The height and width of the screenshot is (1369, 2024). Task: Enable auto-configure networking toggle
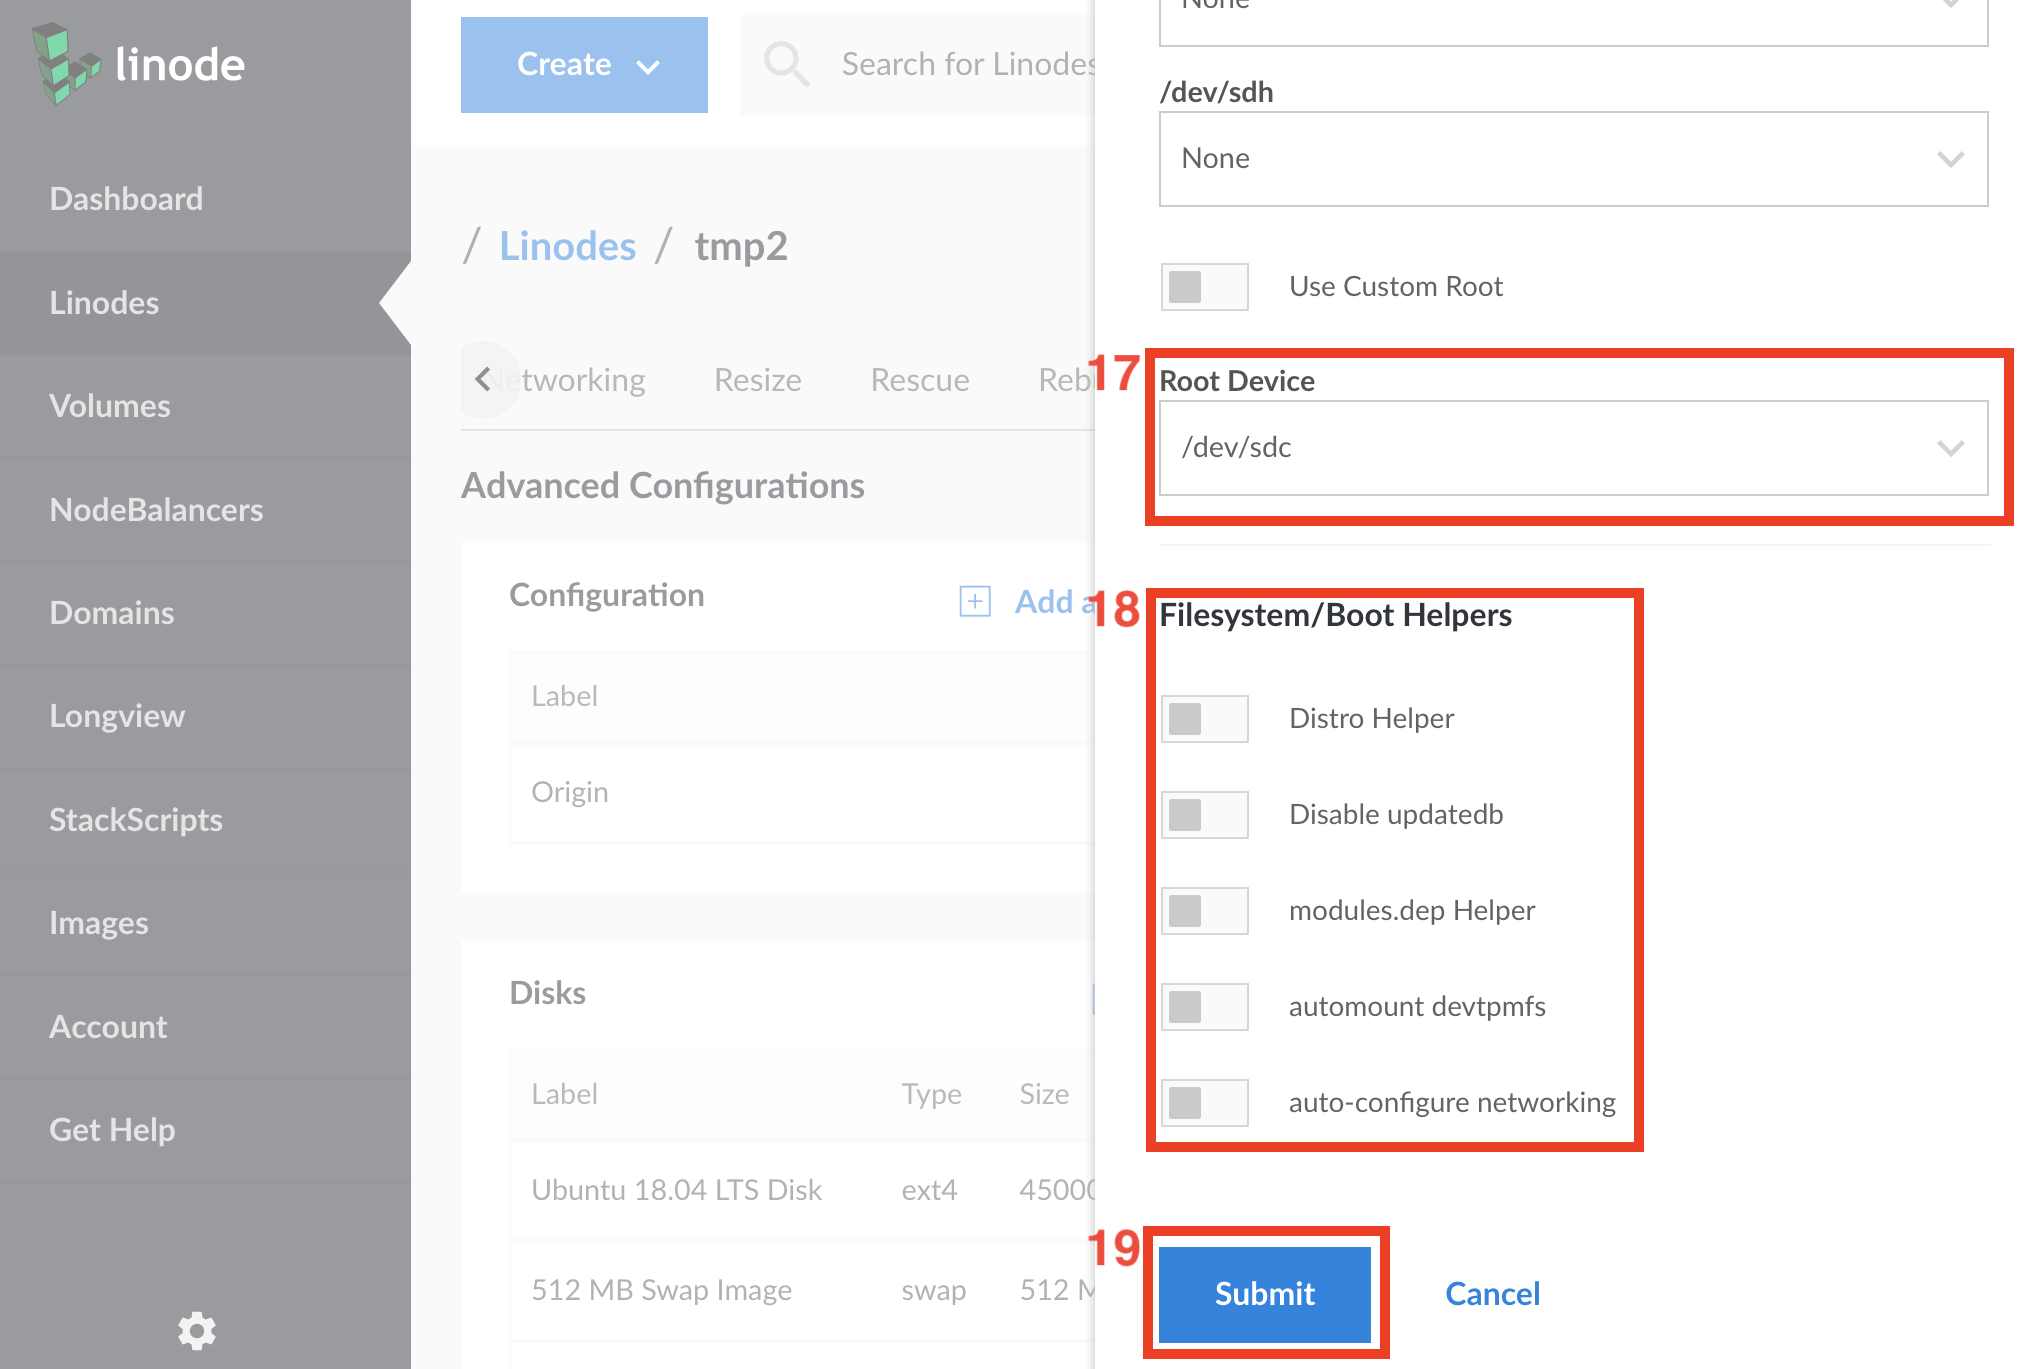(1205, 1103)
